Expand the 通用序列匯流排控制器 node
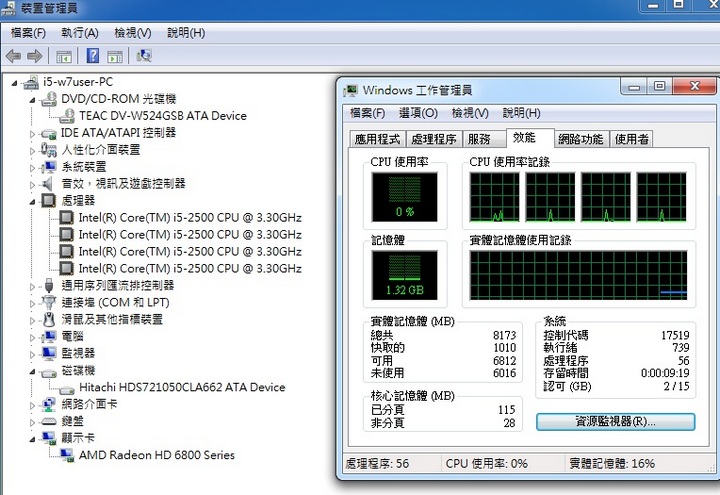The height and width of the screenshot is (495, 720). click(x=32, y=287)
